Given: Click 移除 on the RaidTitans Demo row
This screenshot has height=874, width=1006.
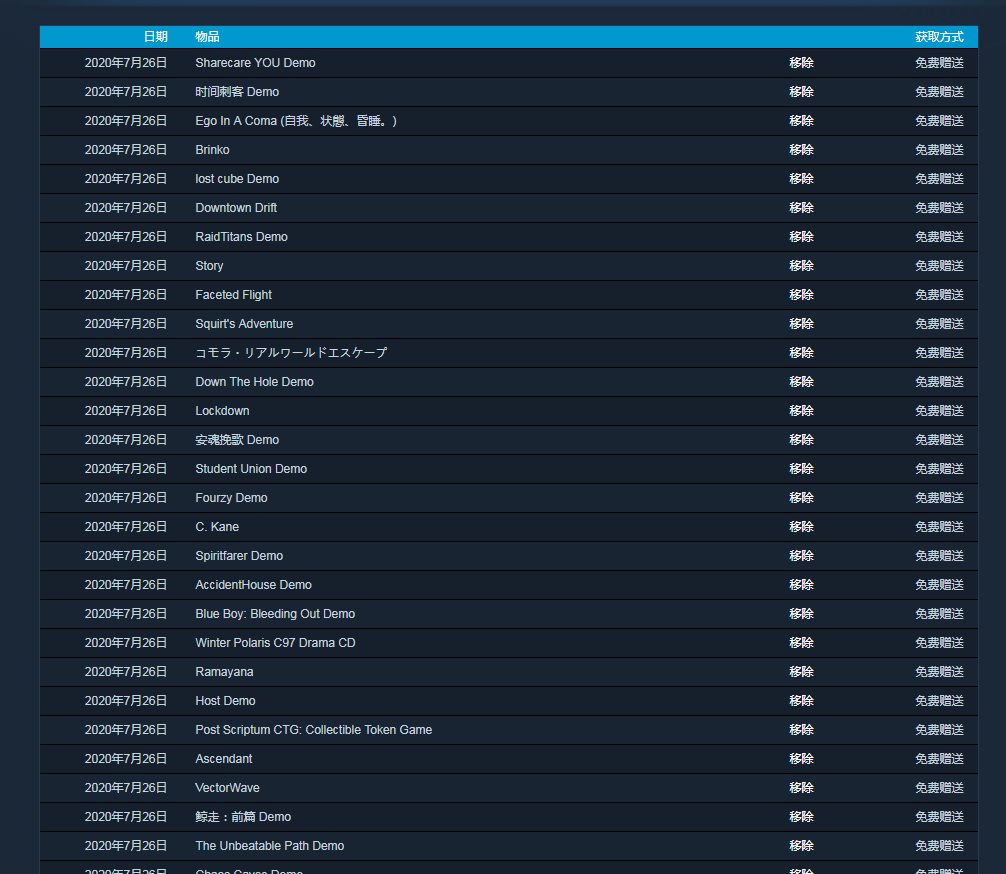Looking at the screenshot, I should pyautogui.click(x=801, y=237).
